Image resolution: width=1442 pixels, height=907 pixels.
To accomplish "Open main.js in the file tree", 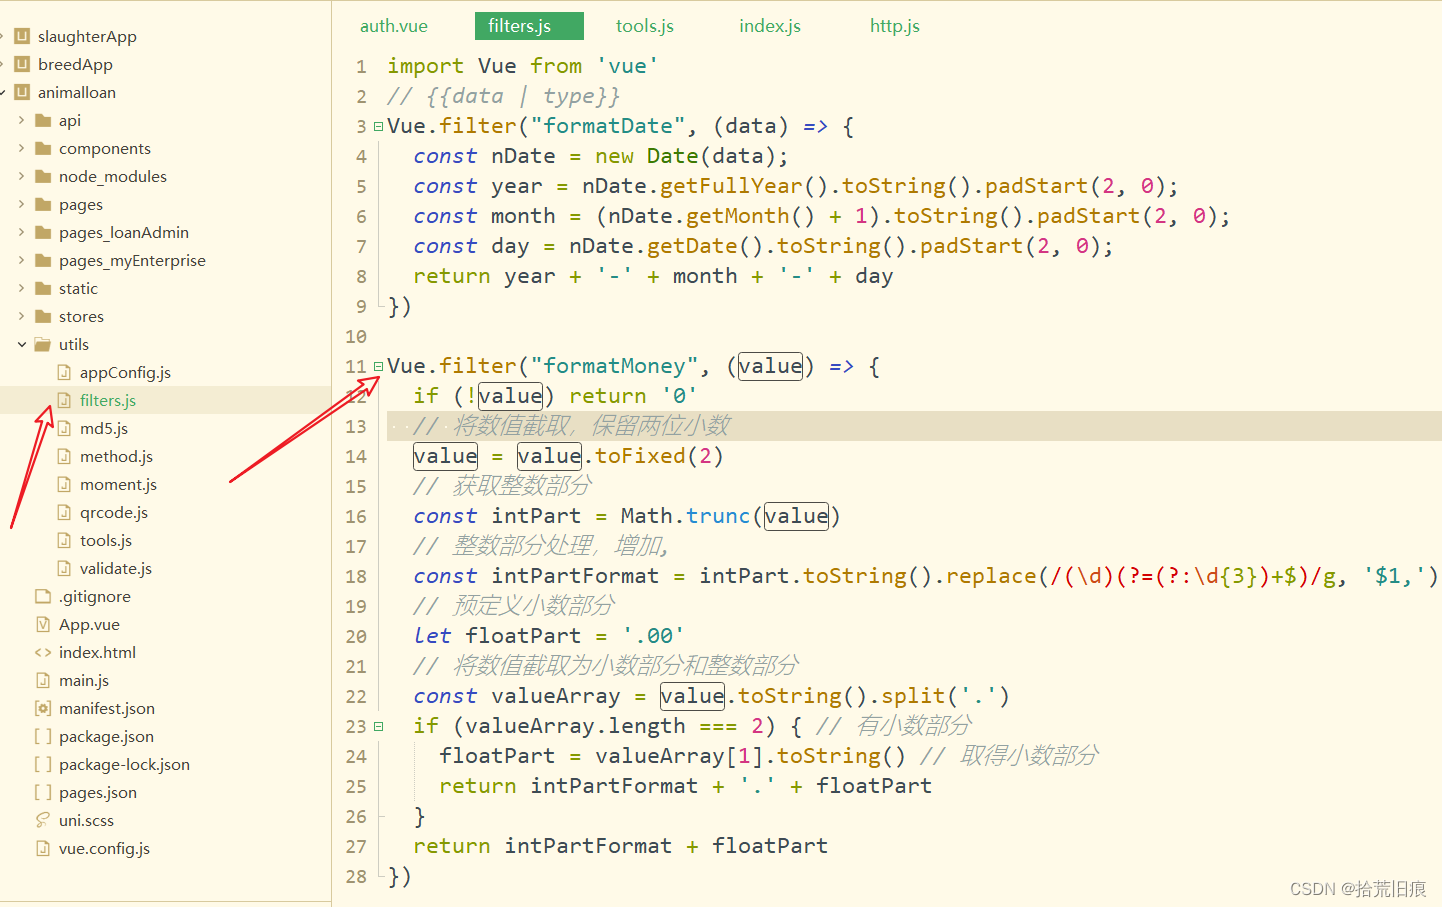I will [84, 680].
